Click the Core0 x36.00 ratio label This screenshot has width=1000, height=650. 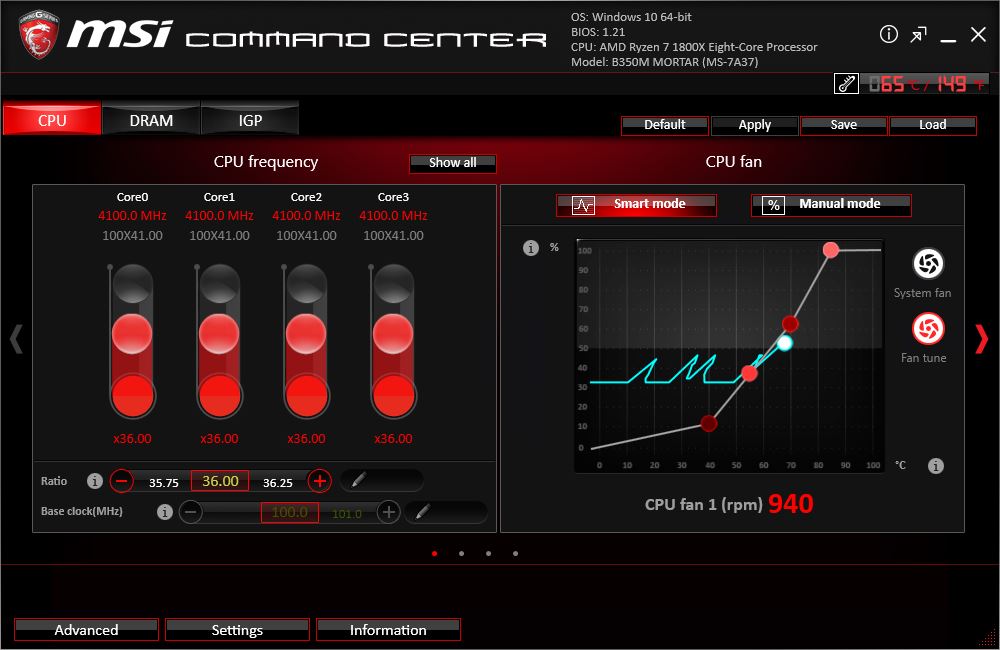(x=132, y=439)
